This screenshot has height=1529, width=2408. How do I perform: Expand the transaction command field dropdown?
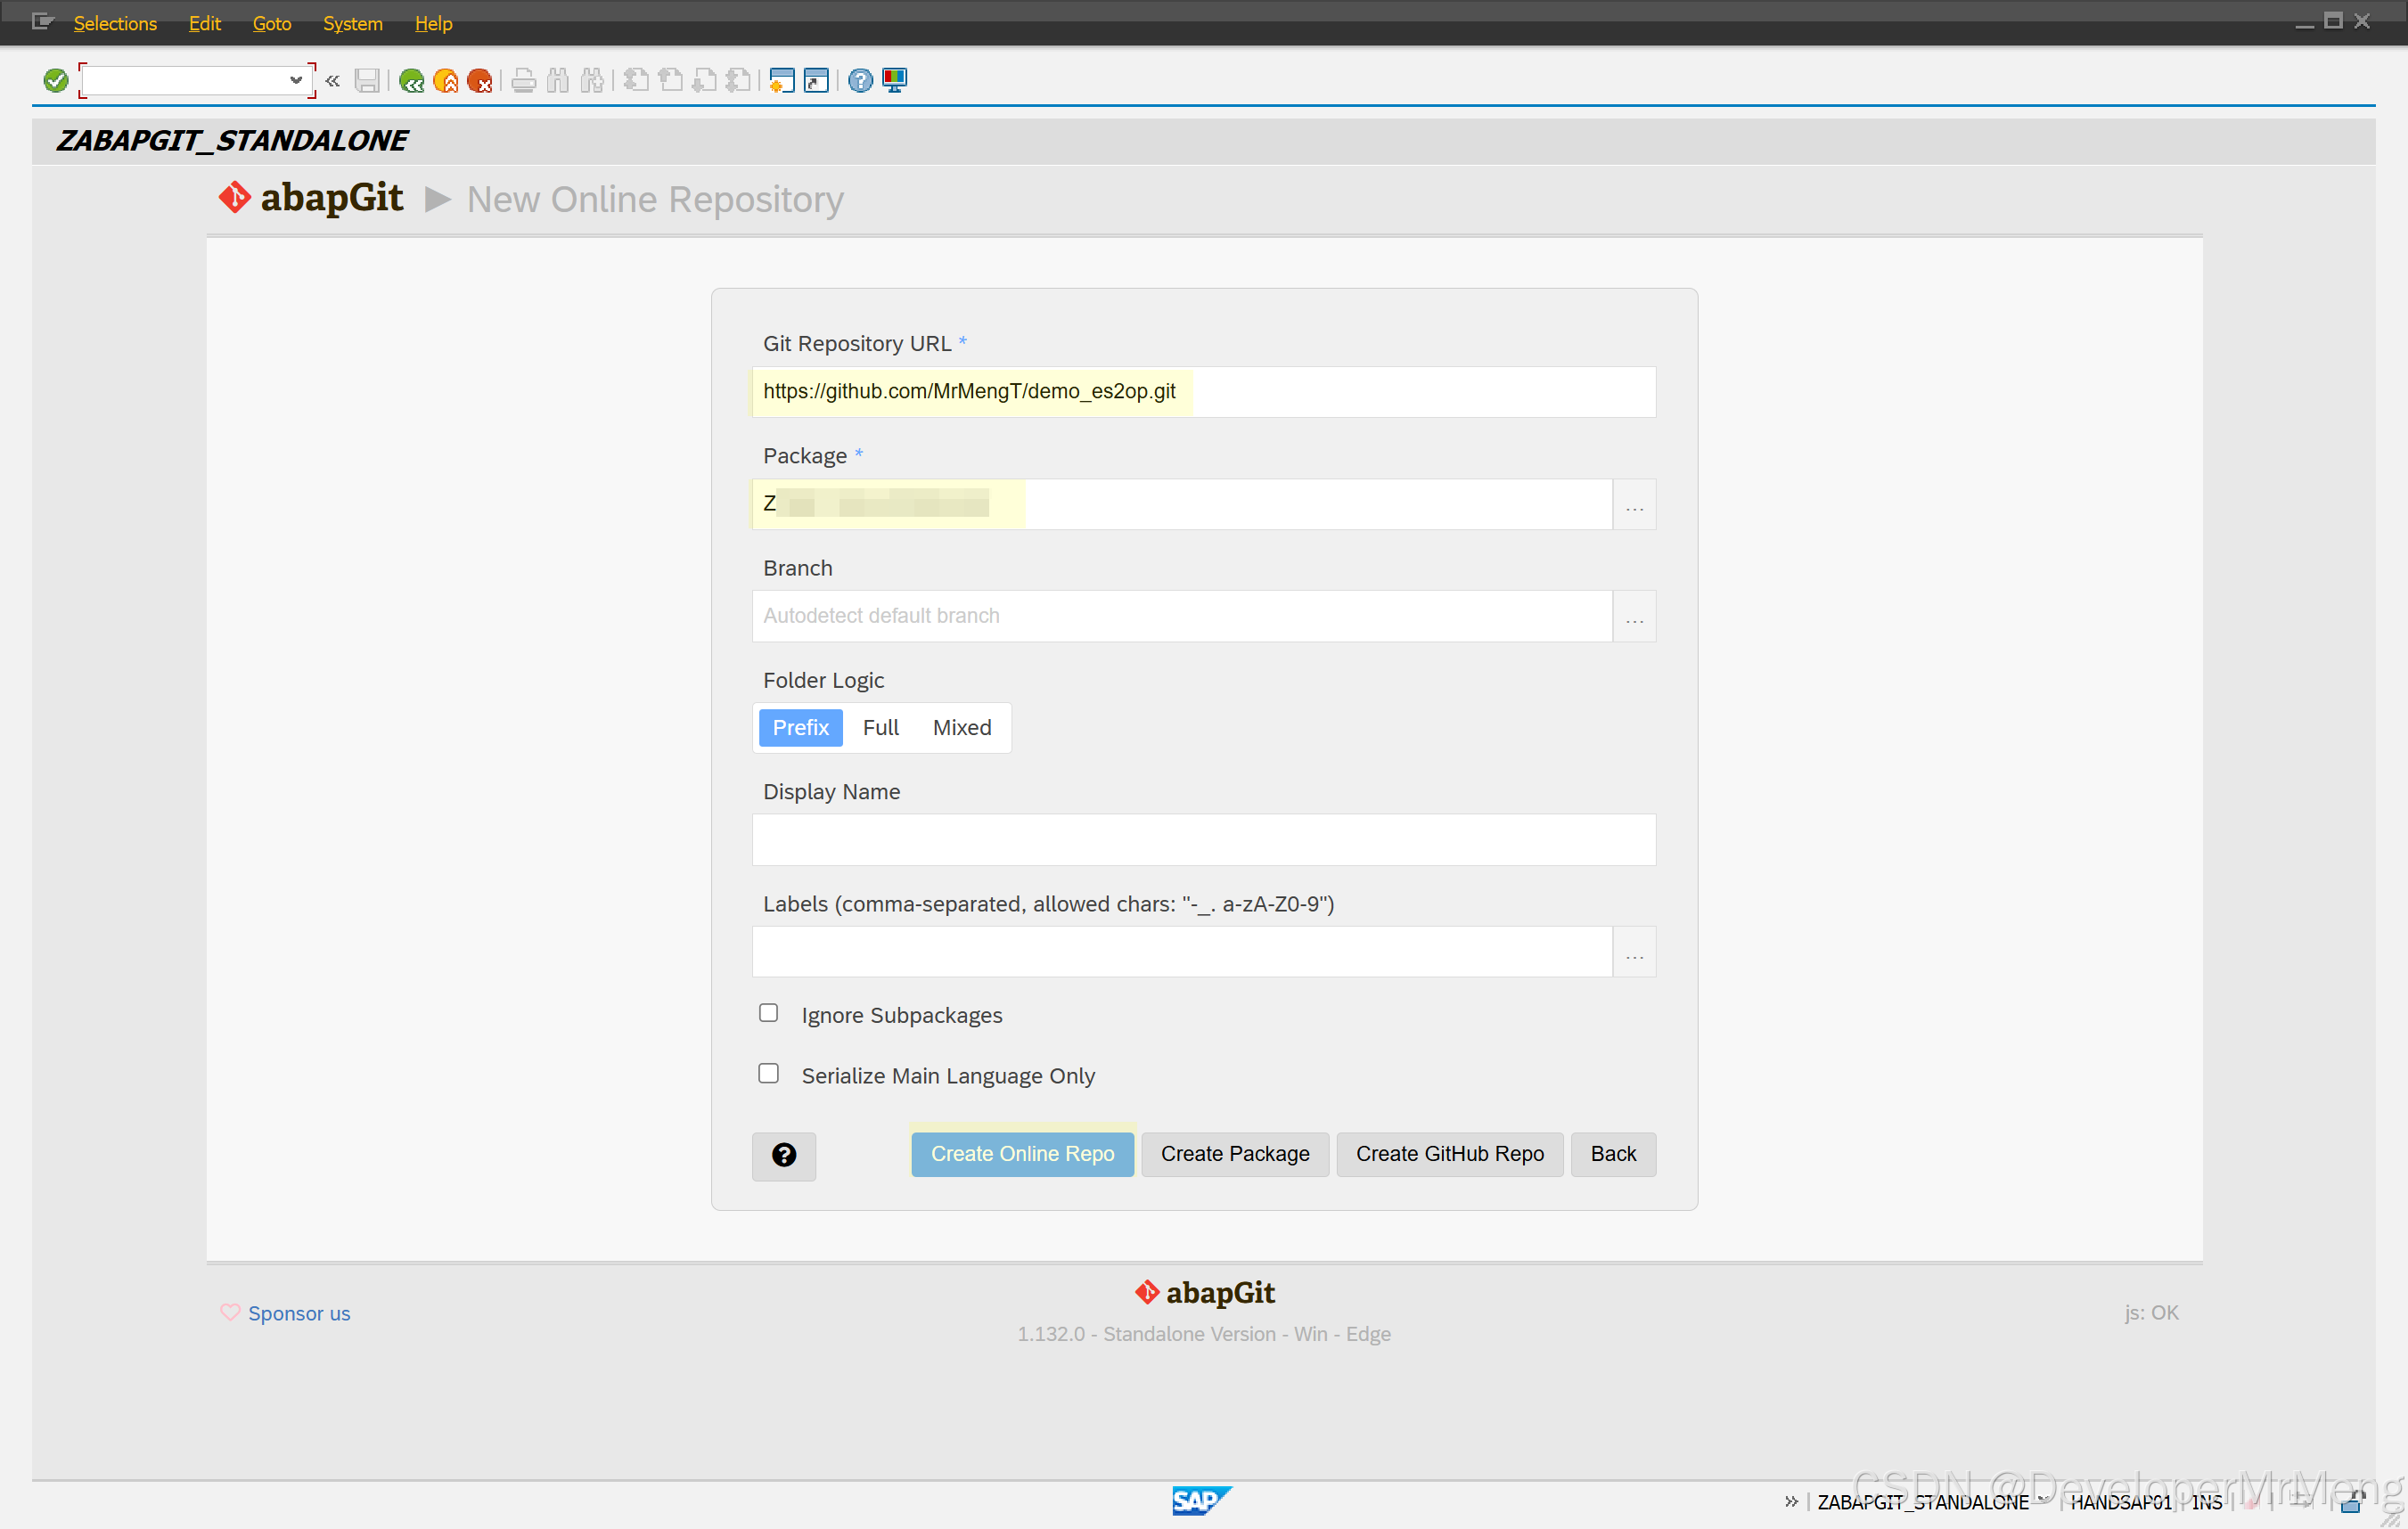(x=295, y=80)
